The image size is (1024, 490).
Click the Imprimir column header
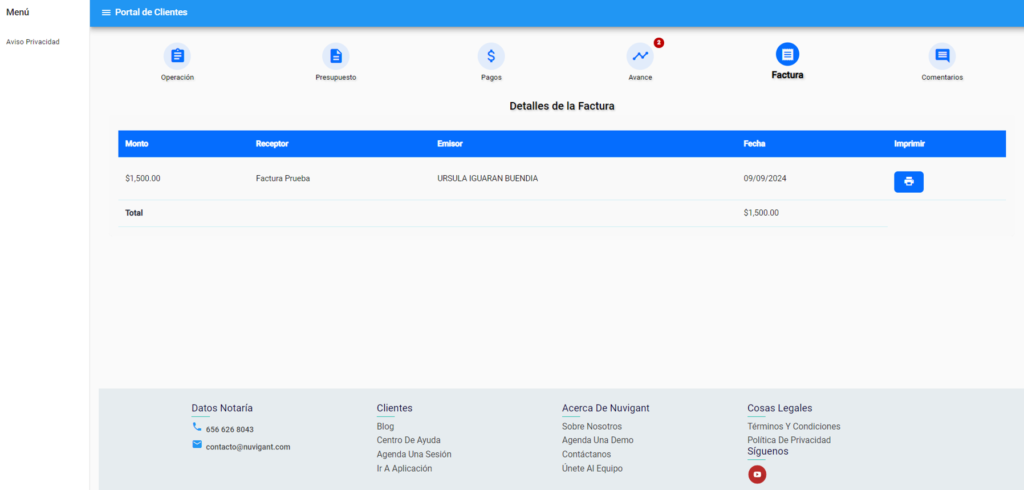pos(910,144)
